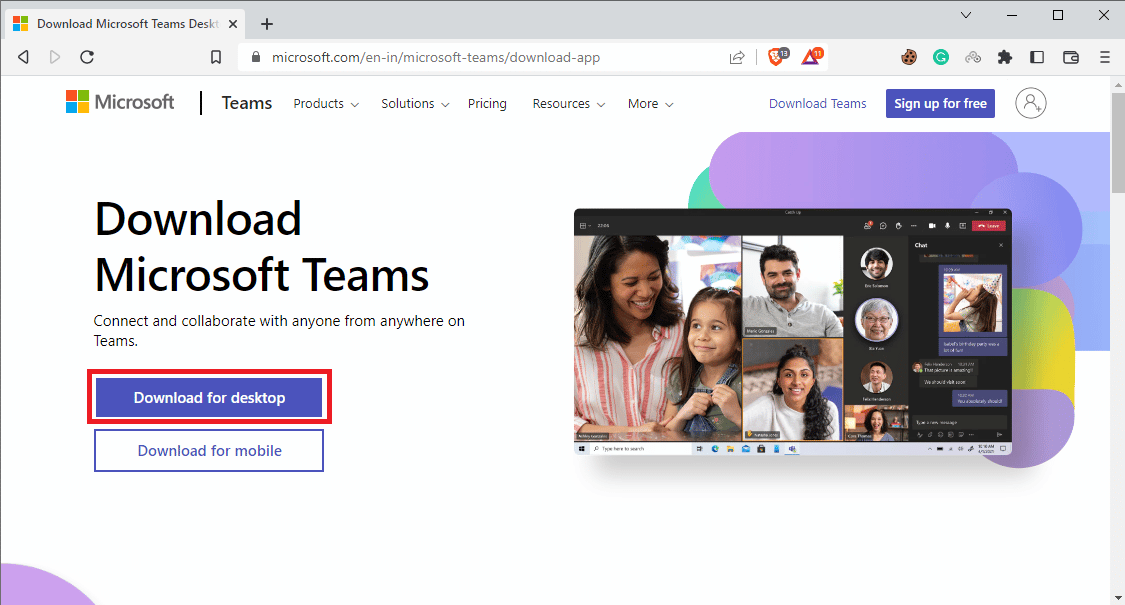Go back to the previous page
This screenshot has height=605, width=1125.
24,57
